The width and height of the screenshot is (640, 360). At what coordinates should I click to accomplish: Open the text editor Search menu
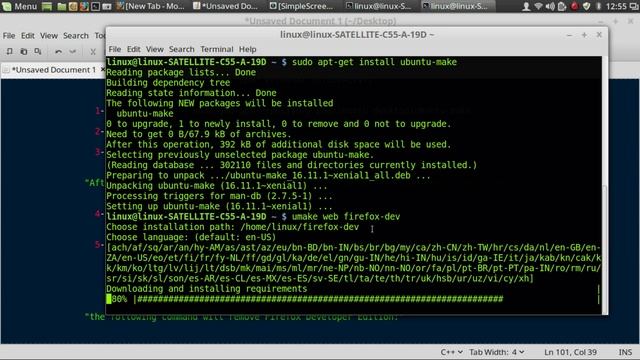(76, 36)
